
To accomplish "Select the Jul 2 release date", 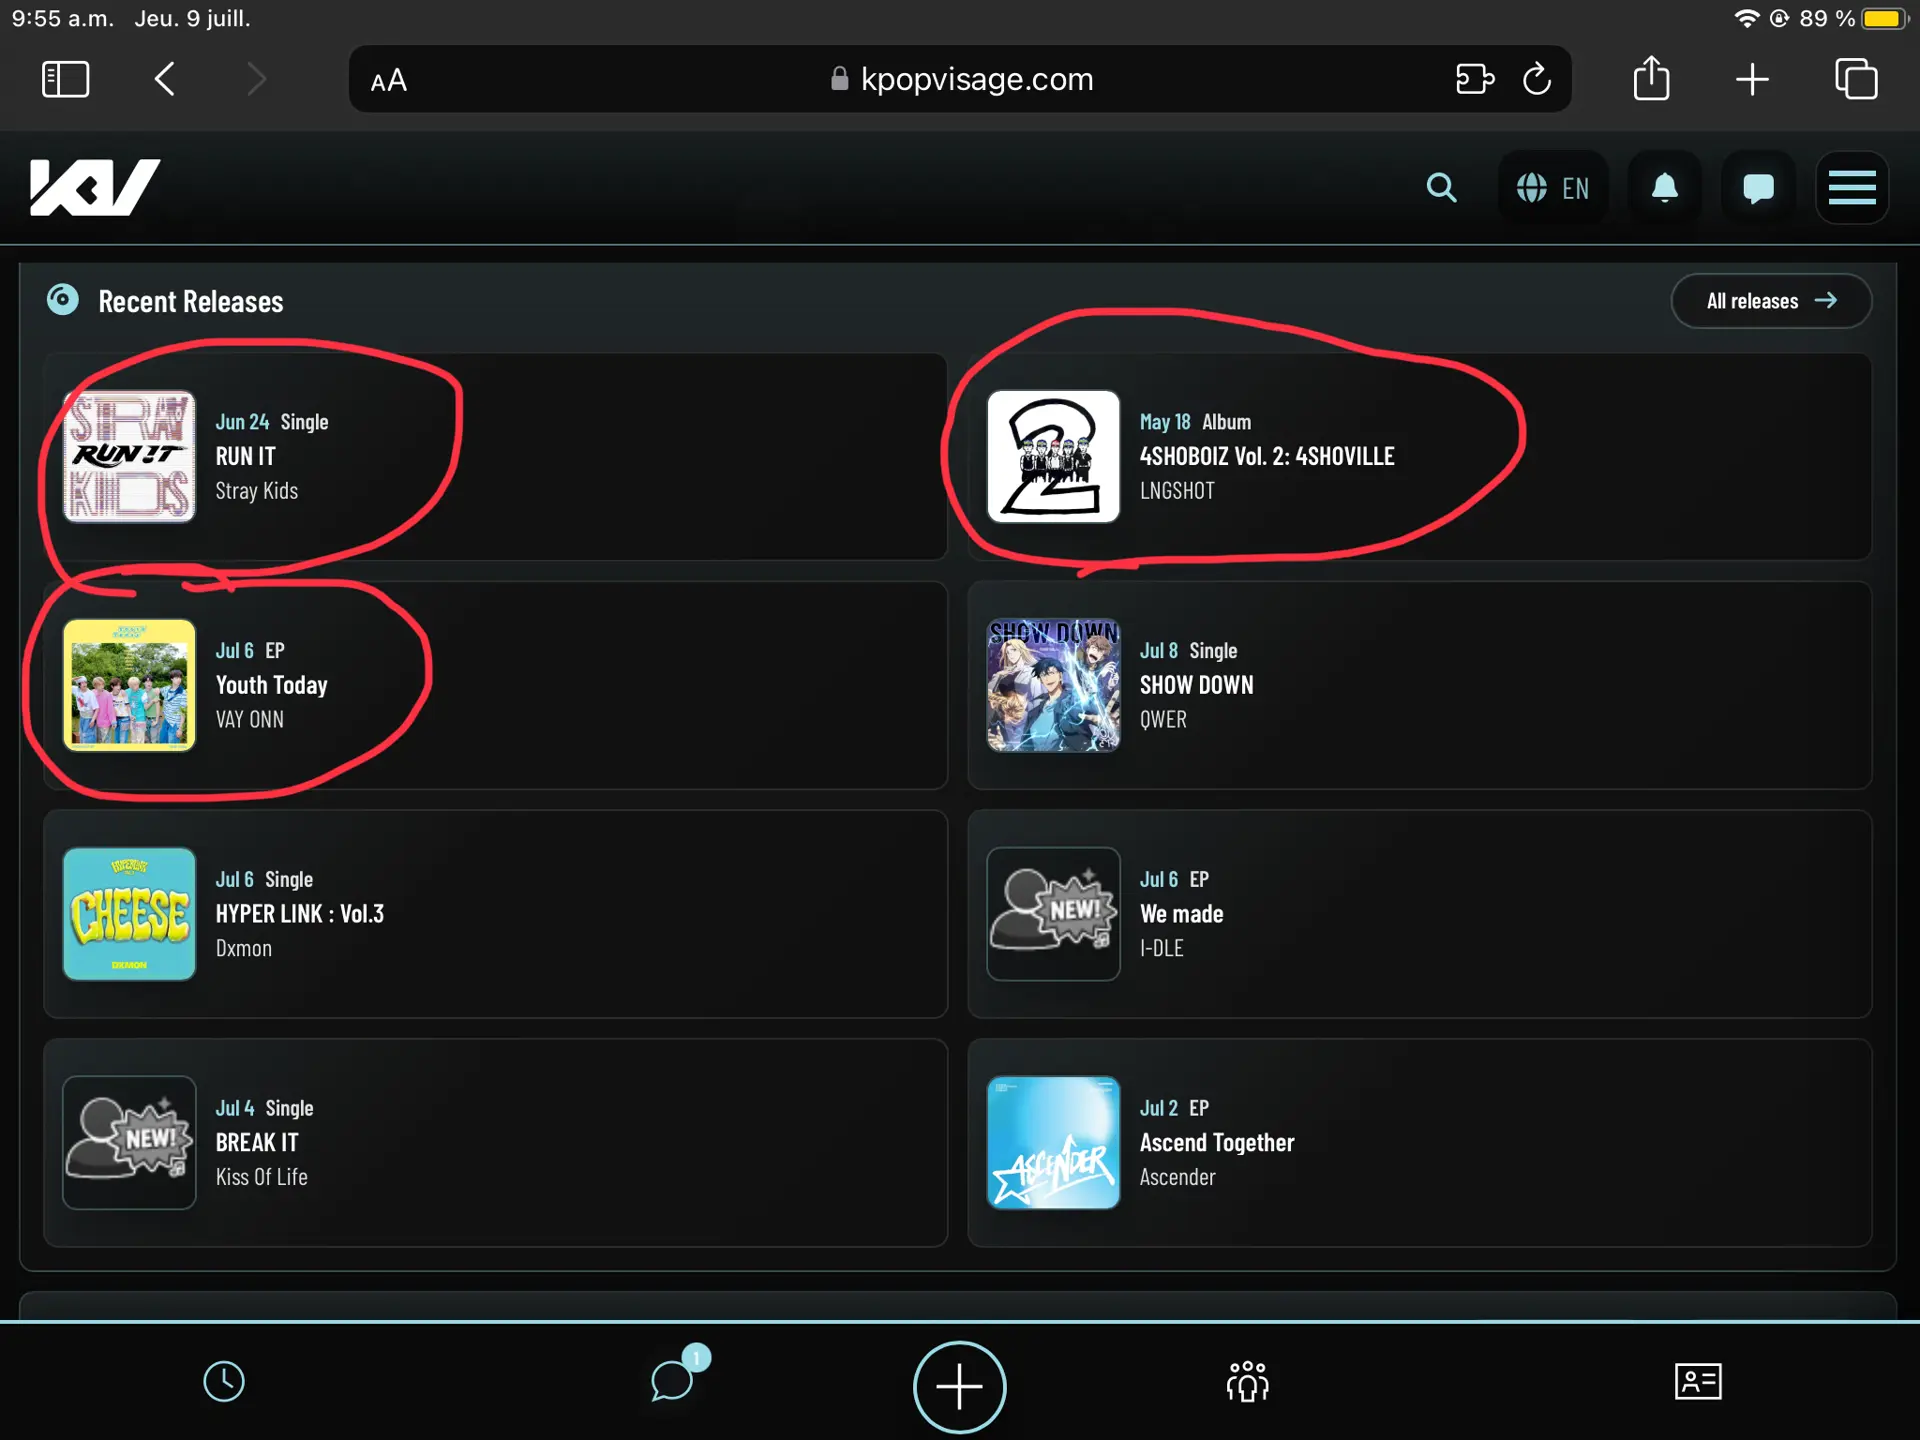I will point(1159,1109).
